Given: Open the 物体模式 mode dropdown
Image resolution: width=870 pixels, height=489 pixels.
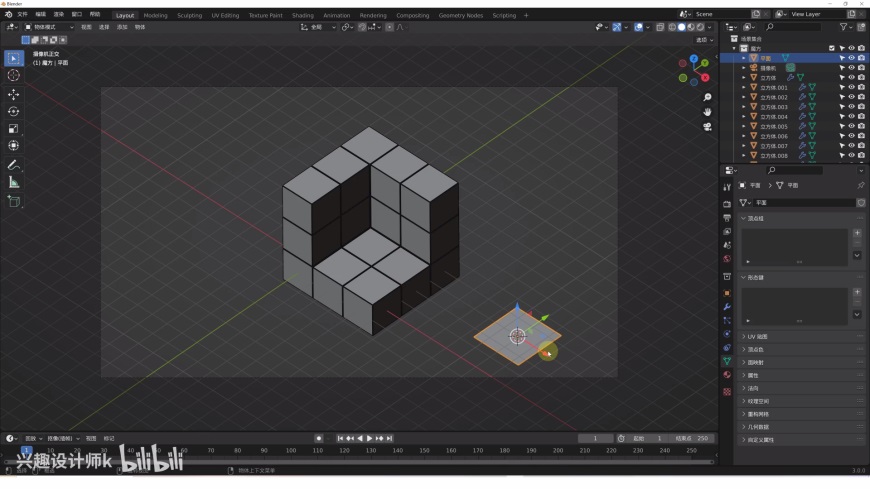Looking at the screenshot, I should click(x=49, y=27).
